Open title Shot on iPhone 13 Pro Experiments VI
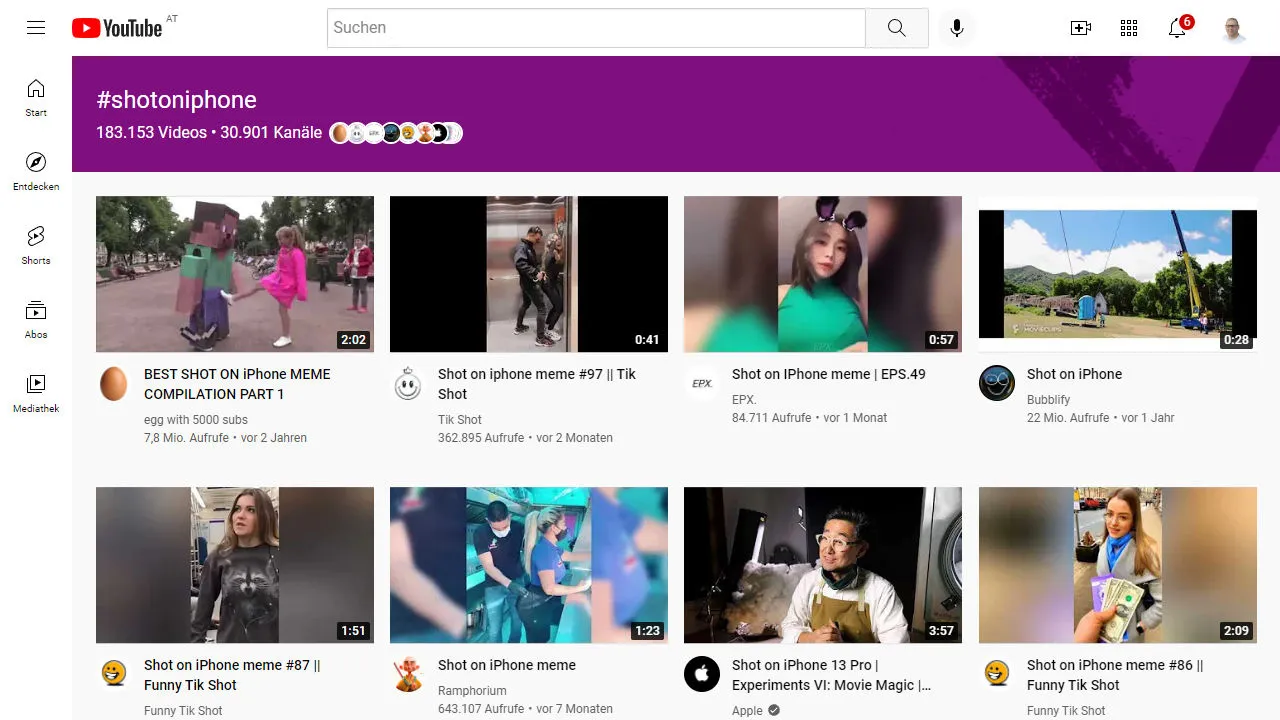 click(x=831, y=675)
